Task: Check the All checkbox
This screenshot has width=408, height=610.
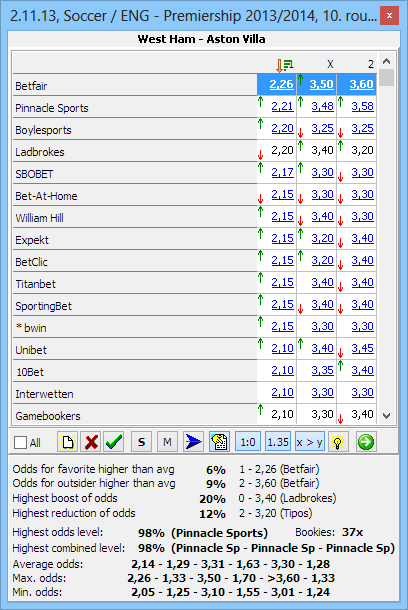Action: click(x=20, y=443)
